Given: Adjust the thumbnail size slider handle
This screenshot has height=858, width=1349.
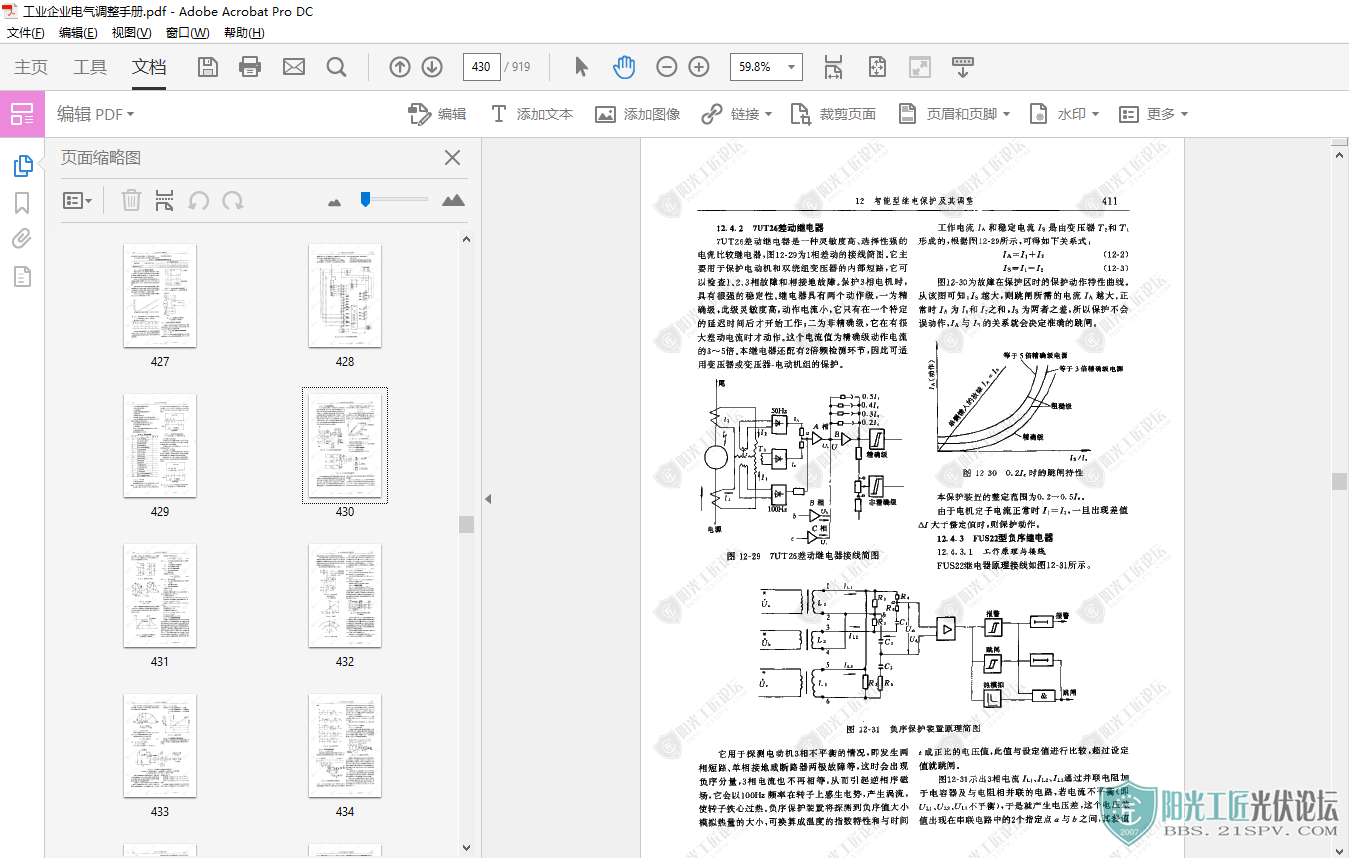Looking at the screenshot, I should coord(366,200).
